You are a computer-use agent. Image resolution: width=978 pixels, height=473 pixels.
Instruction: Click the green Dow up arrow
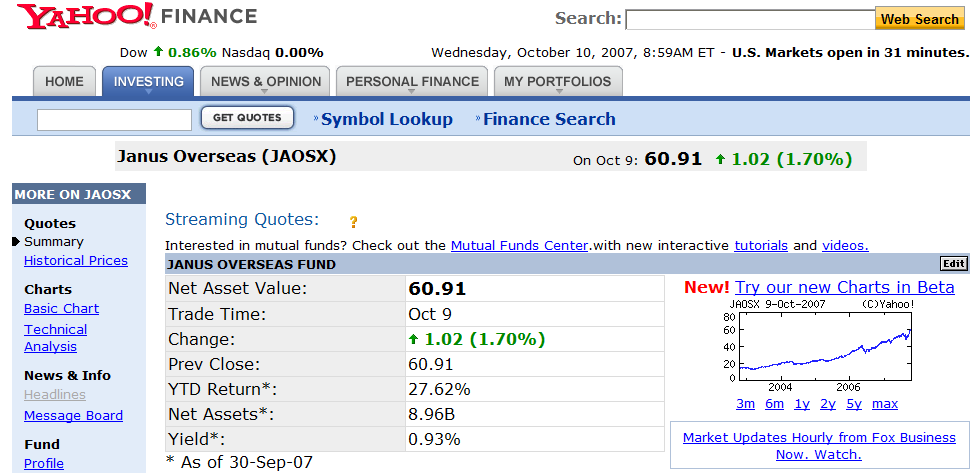pyautogui.click(x=158, y=52)
